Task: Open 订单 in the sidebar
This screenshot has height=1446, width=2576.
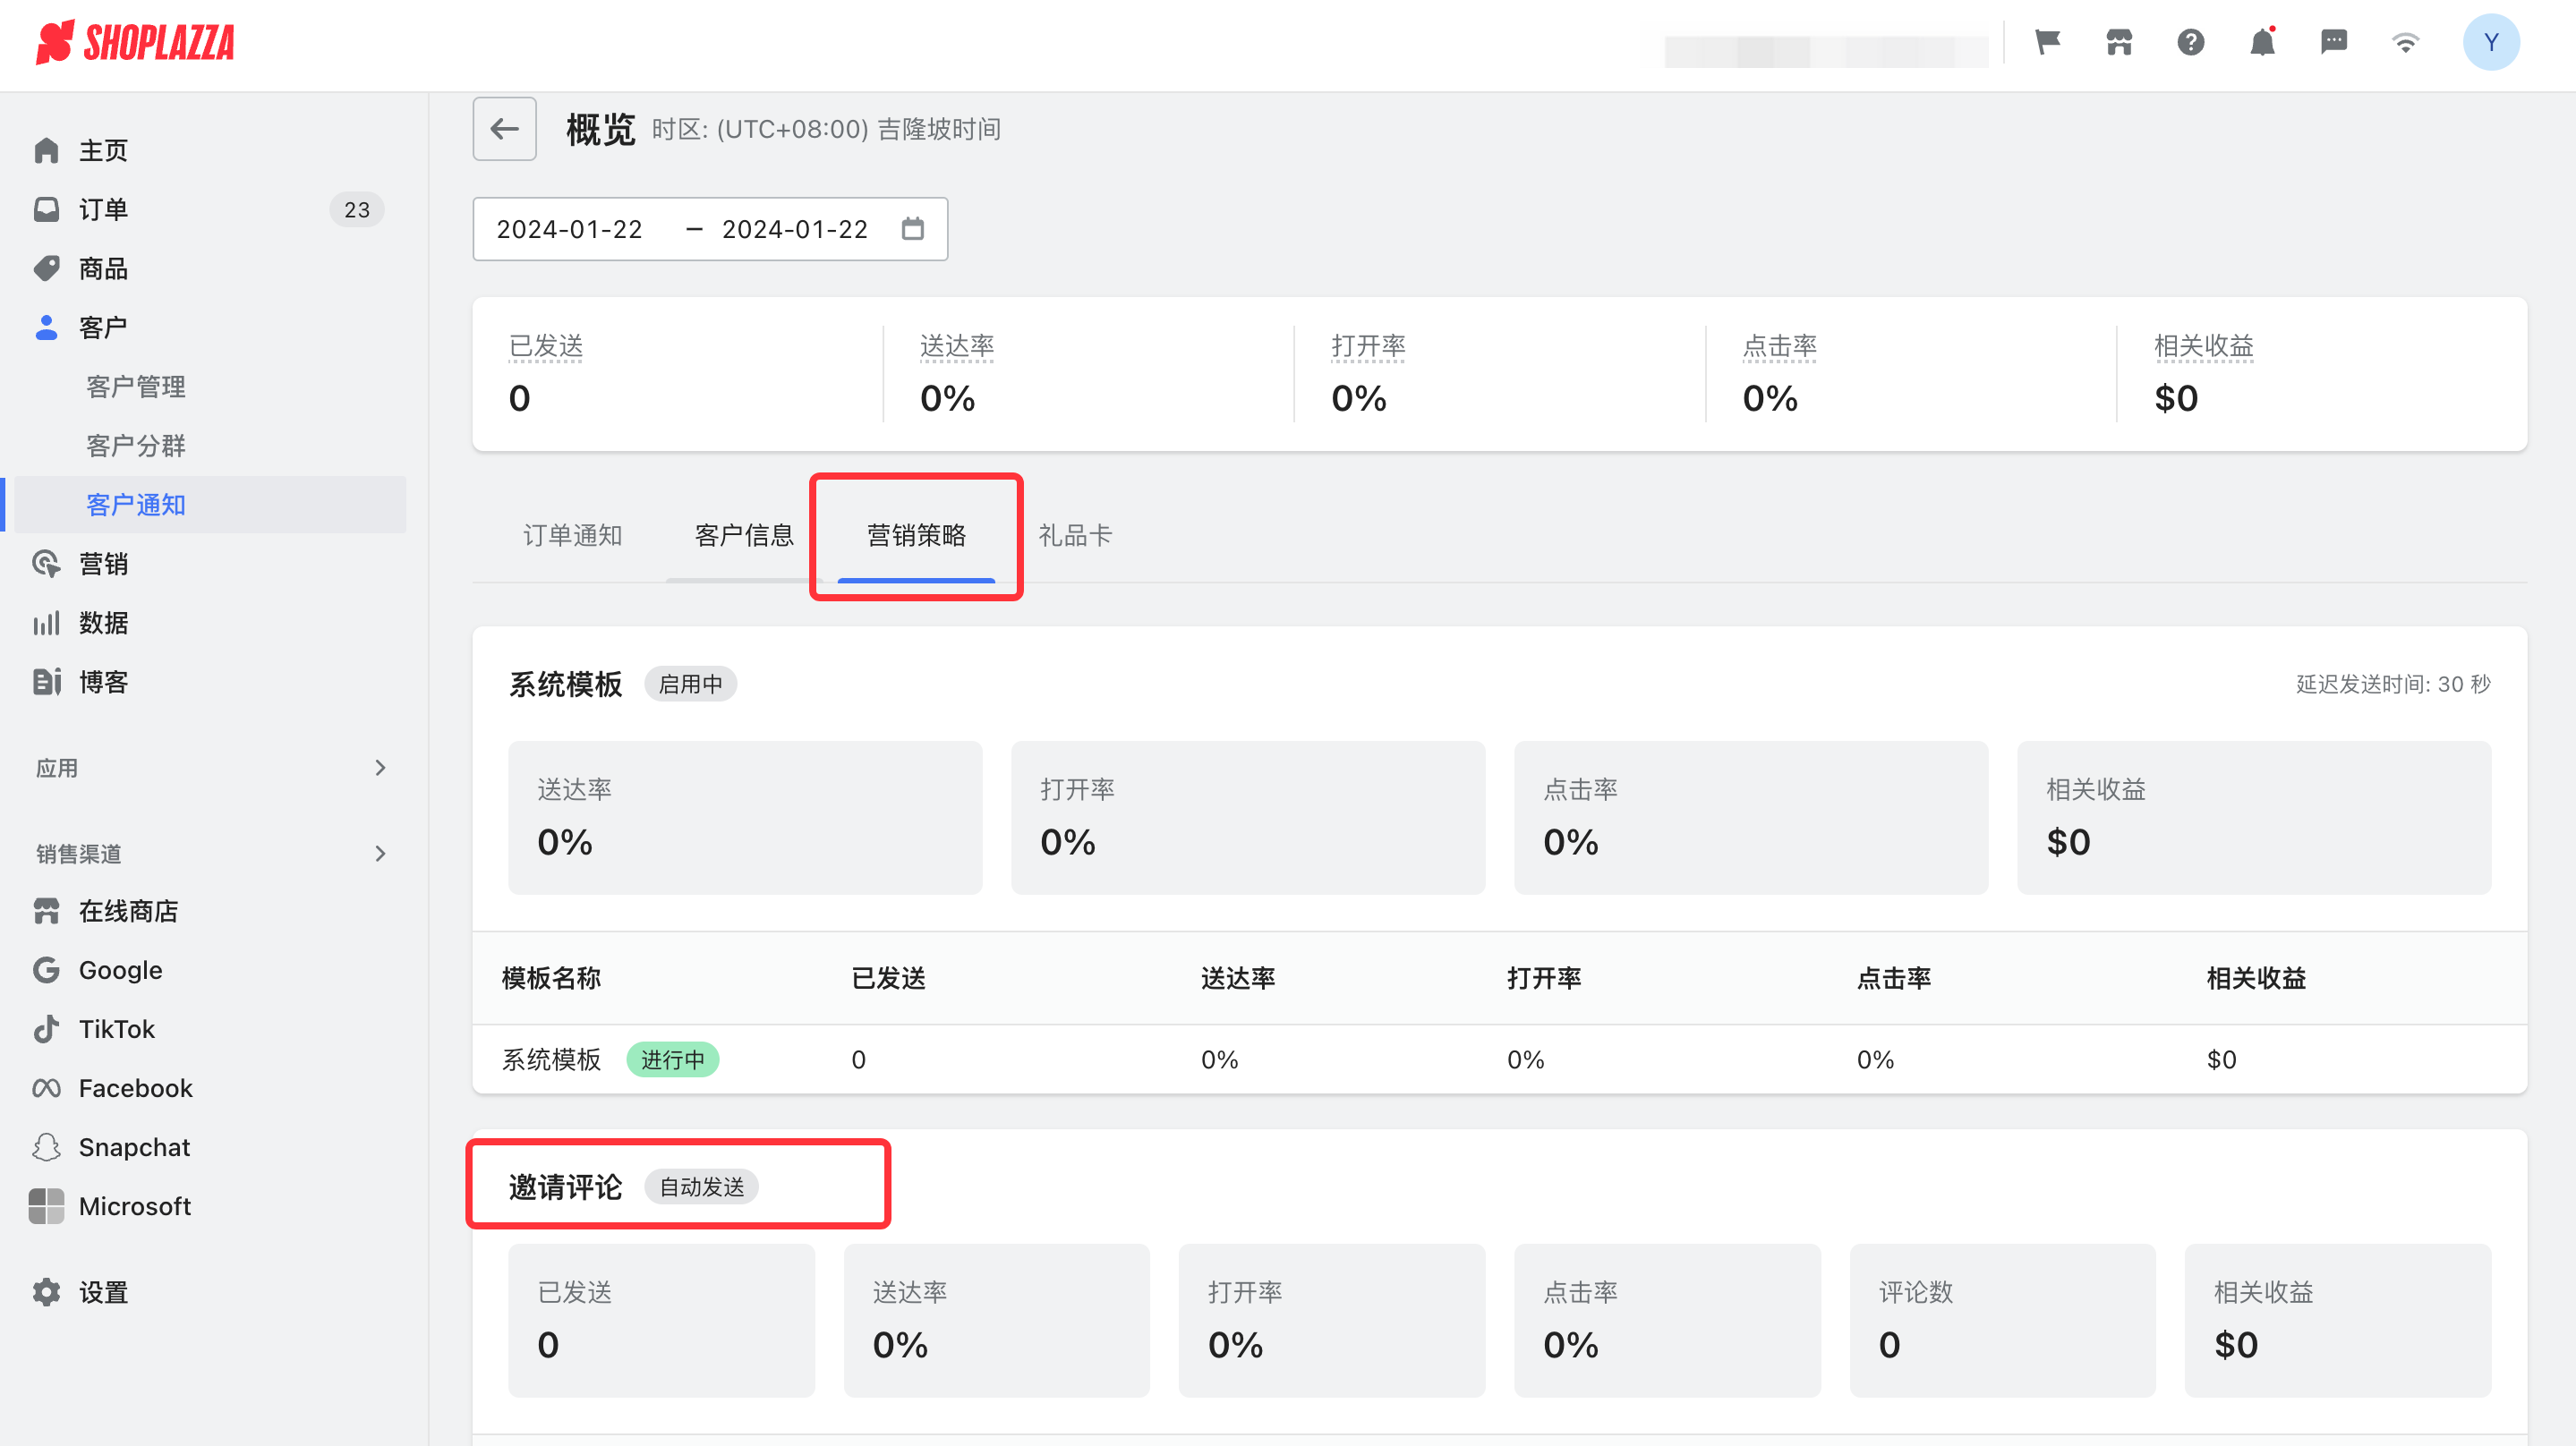Action: tap(102, 209)
